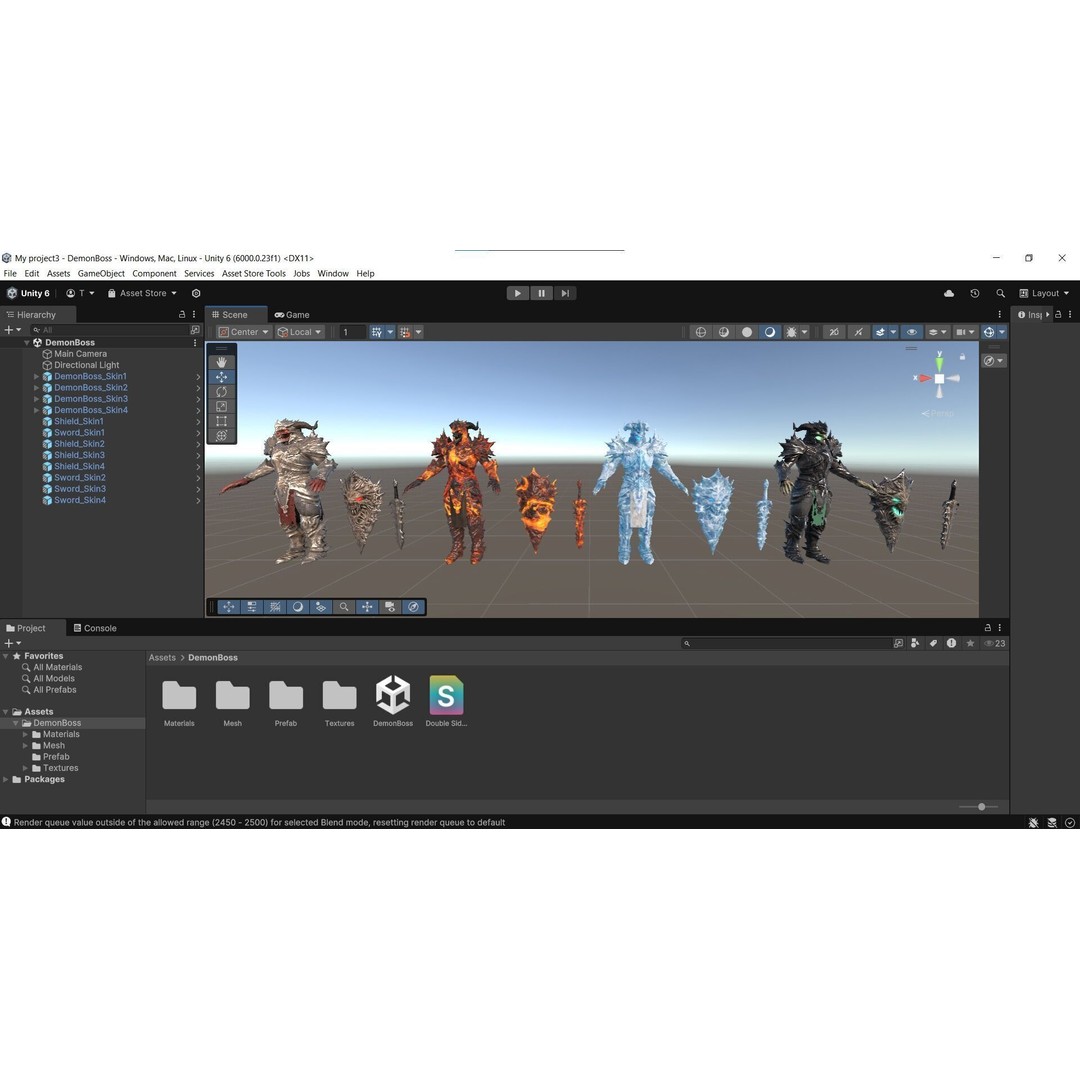The width and height of the screenshot is (1080, 1080).
Task: Click the Play button
Action: tap(517, 293)
